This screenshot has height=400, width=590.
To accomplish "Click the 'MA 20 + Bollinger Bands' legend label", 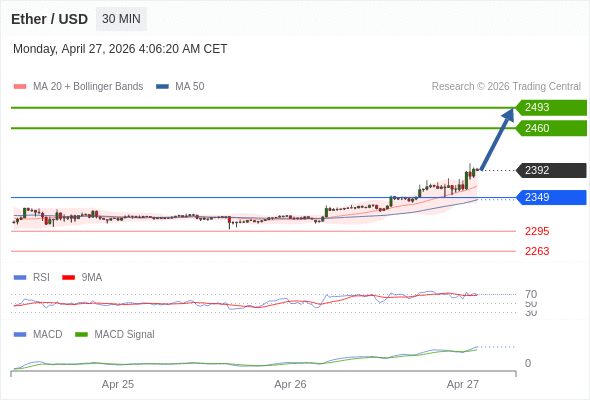I will 88,87.
